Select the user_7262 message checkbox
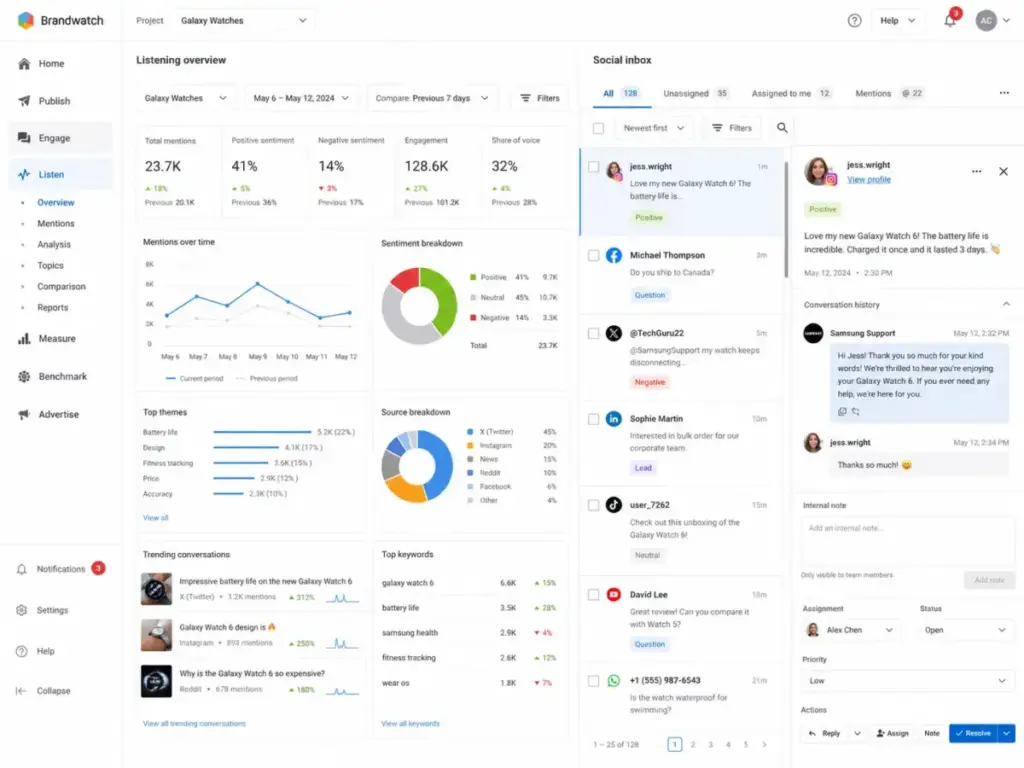 point(594,505)
